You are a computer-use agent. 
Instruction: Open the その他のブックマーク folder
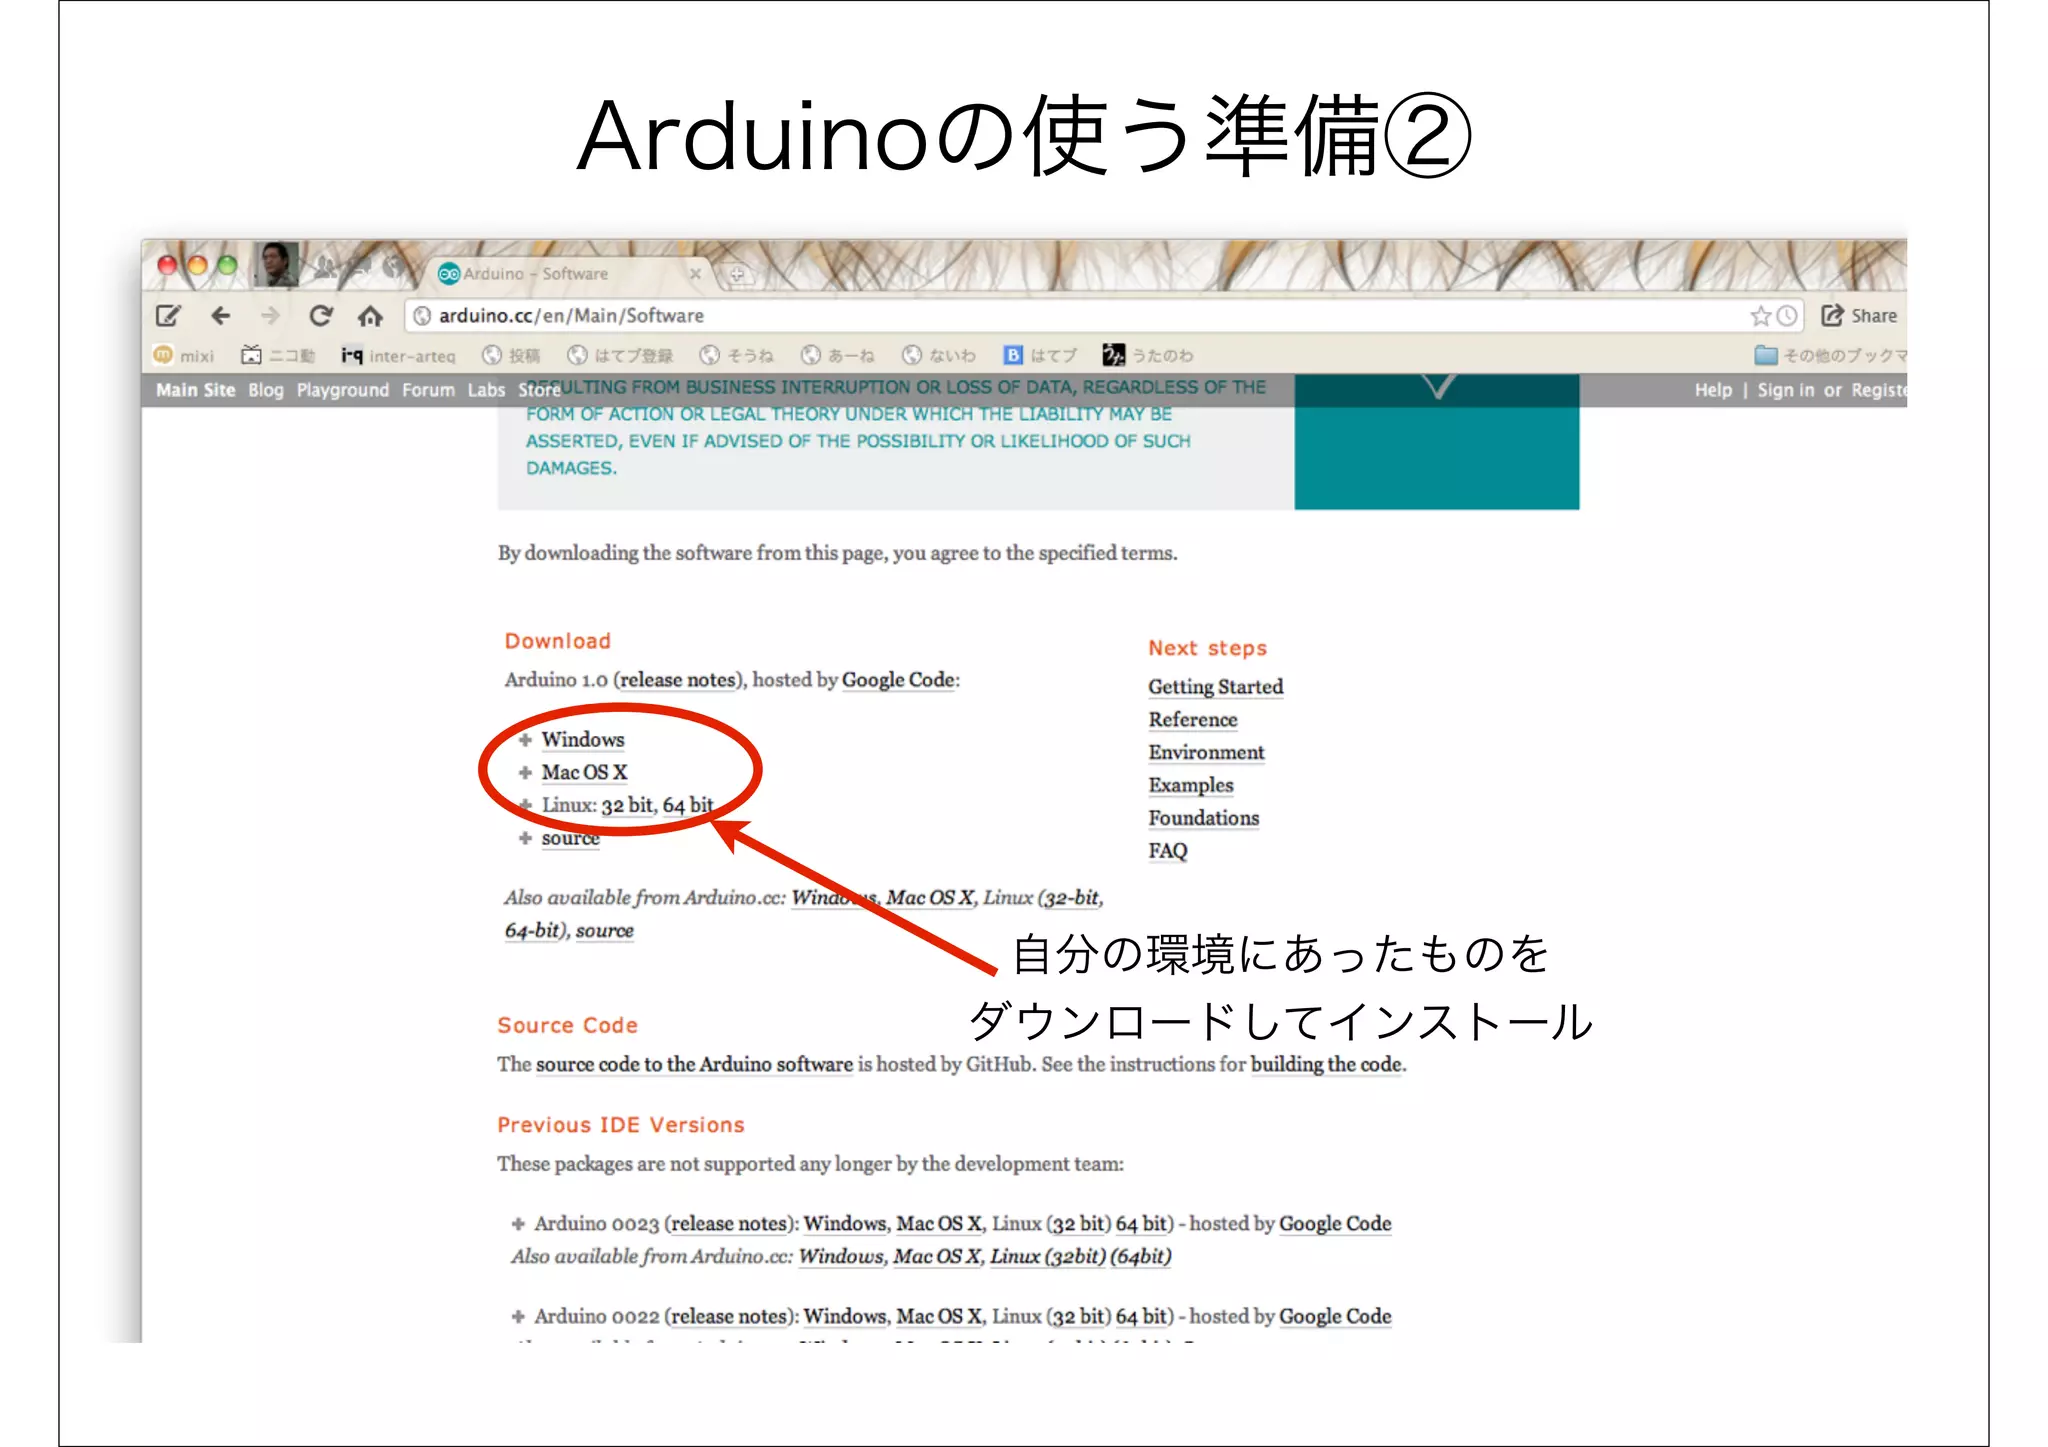point(1830,355)
